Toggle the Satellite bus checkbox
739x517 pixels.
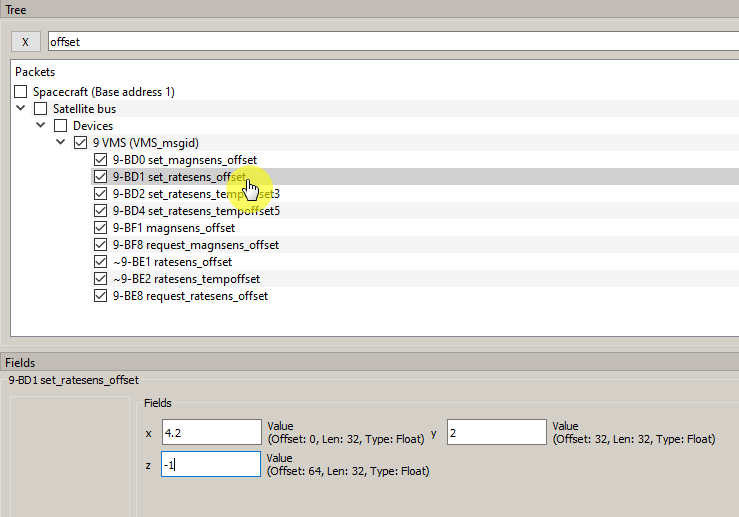[41, 109]
